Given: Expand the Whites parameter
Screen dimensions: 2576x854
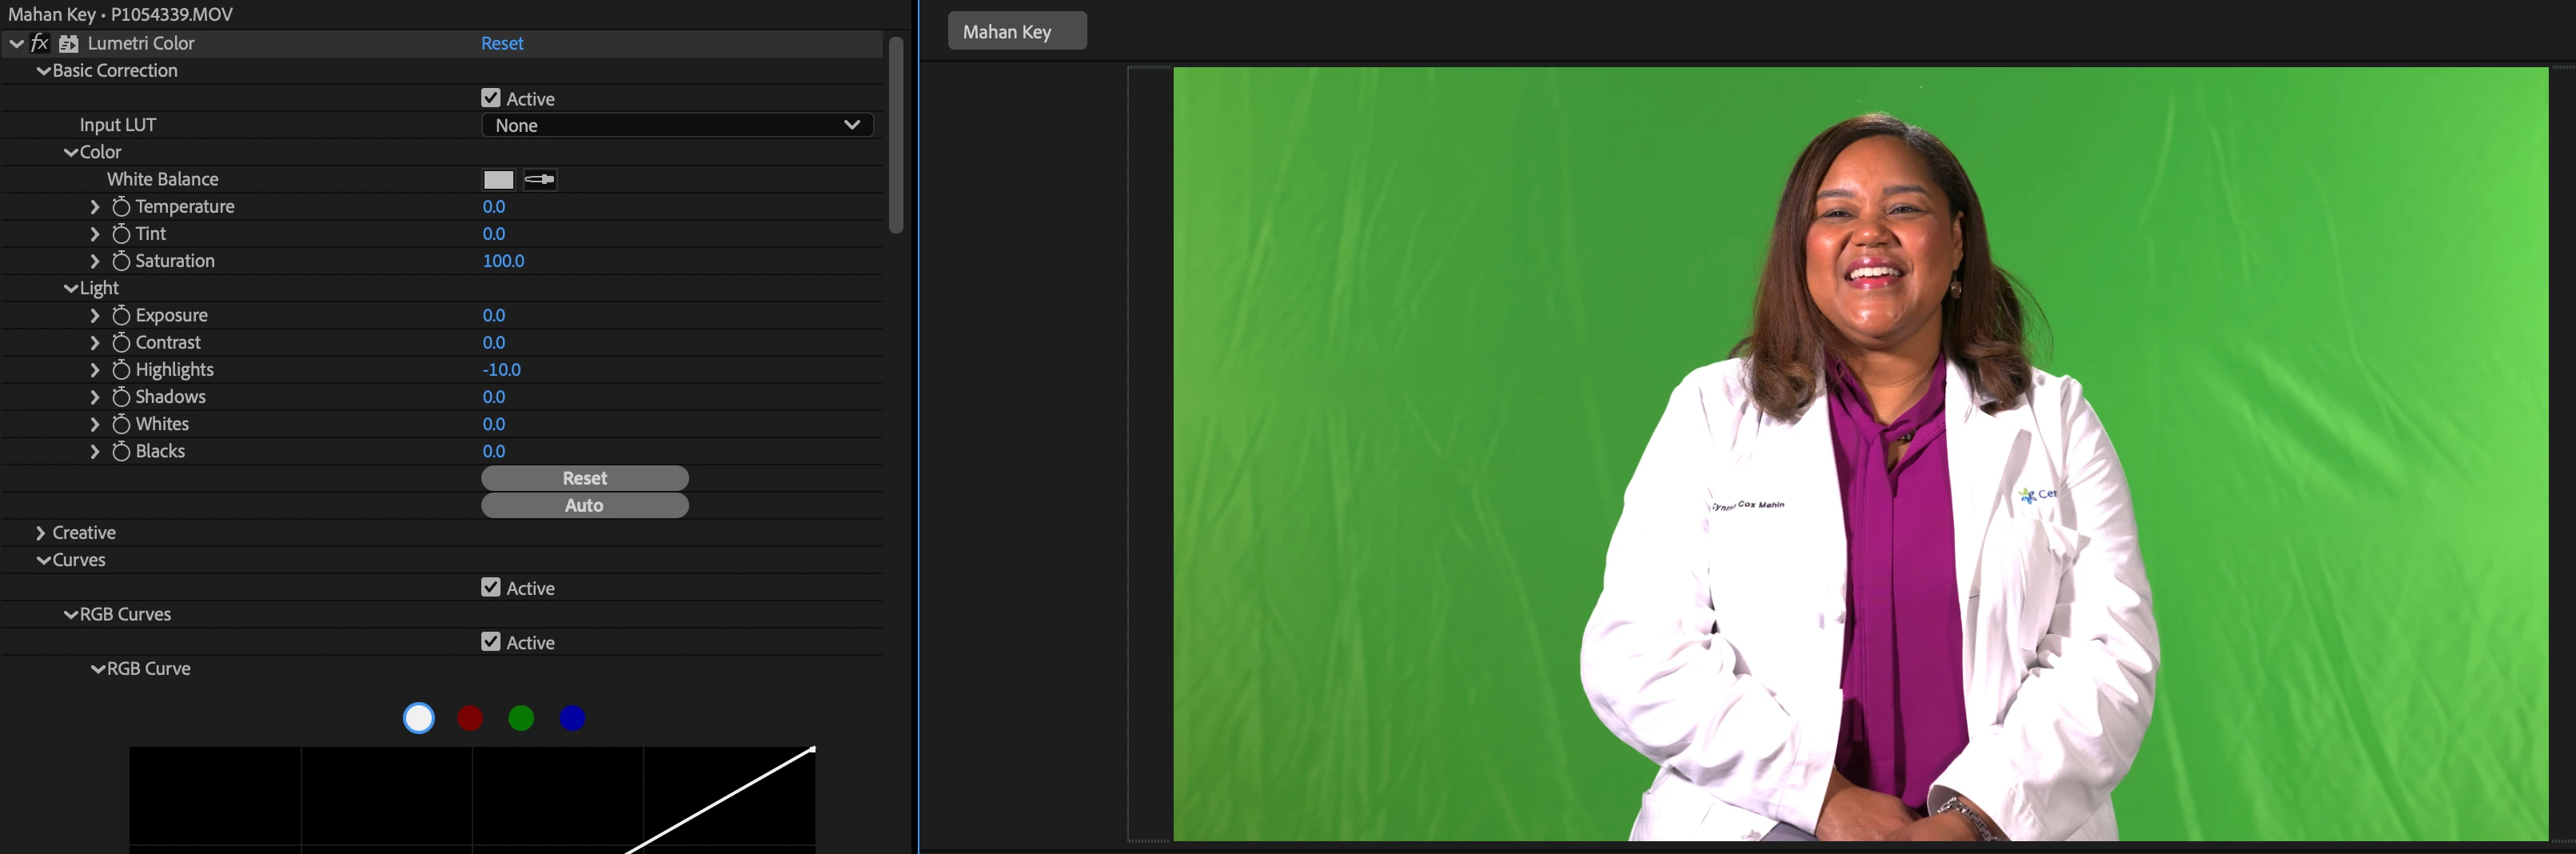Looking at the screenshot, I should 95,424.
